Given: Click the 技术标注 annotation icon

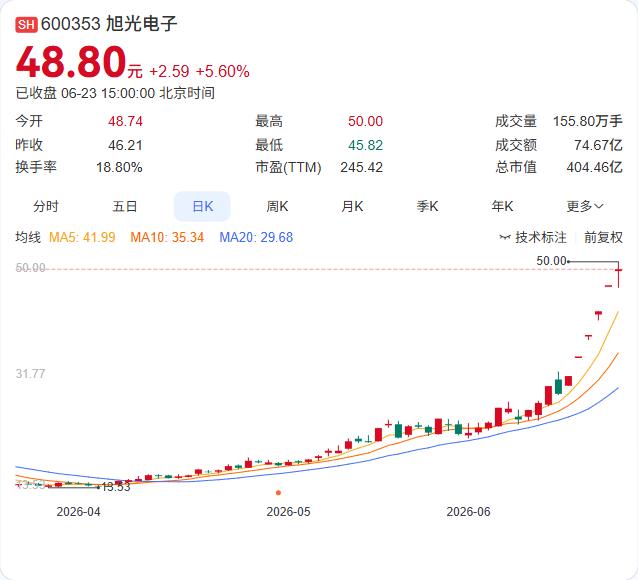Looking at the screenshot, I should click(x=505, y=237).
